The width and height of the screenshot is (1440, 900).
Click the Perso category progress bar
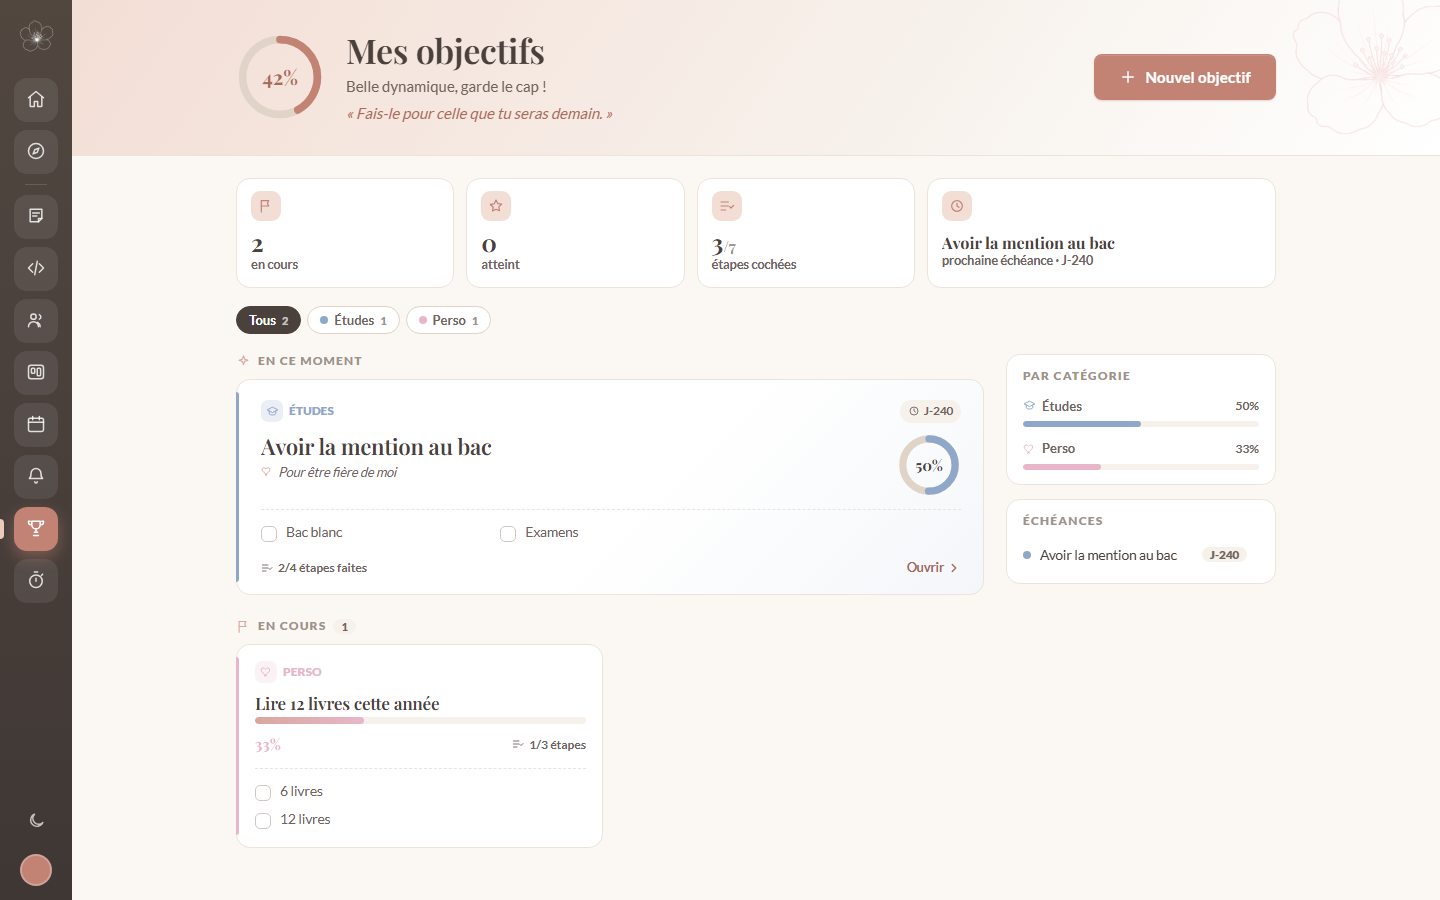coord(1141,467)
